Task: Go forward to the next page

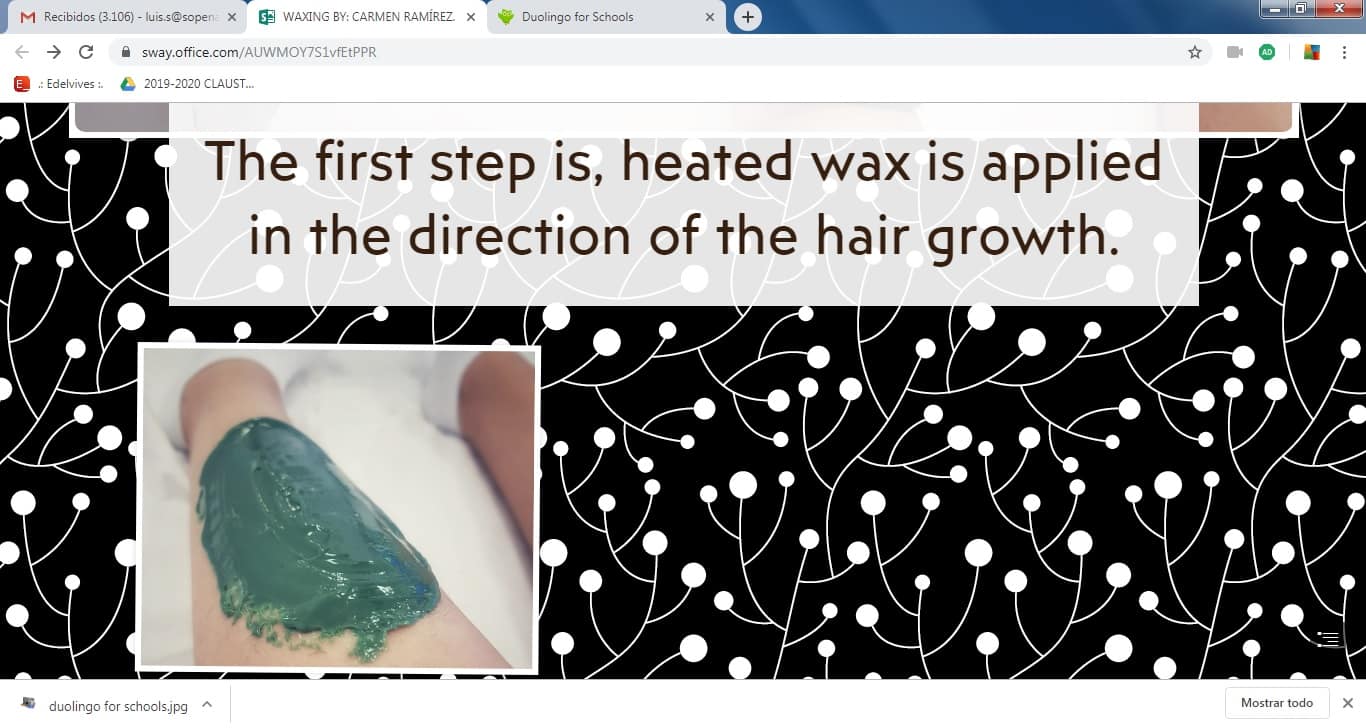Action: pos(54,52)
